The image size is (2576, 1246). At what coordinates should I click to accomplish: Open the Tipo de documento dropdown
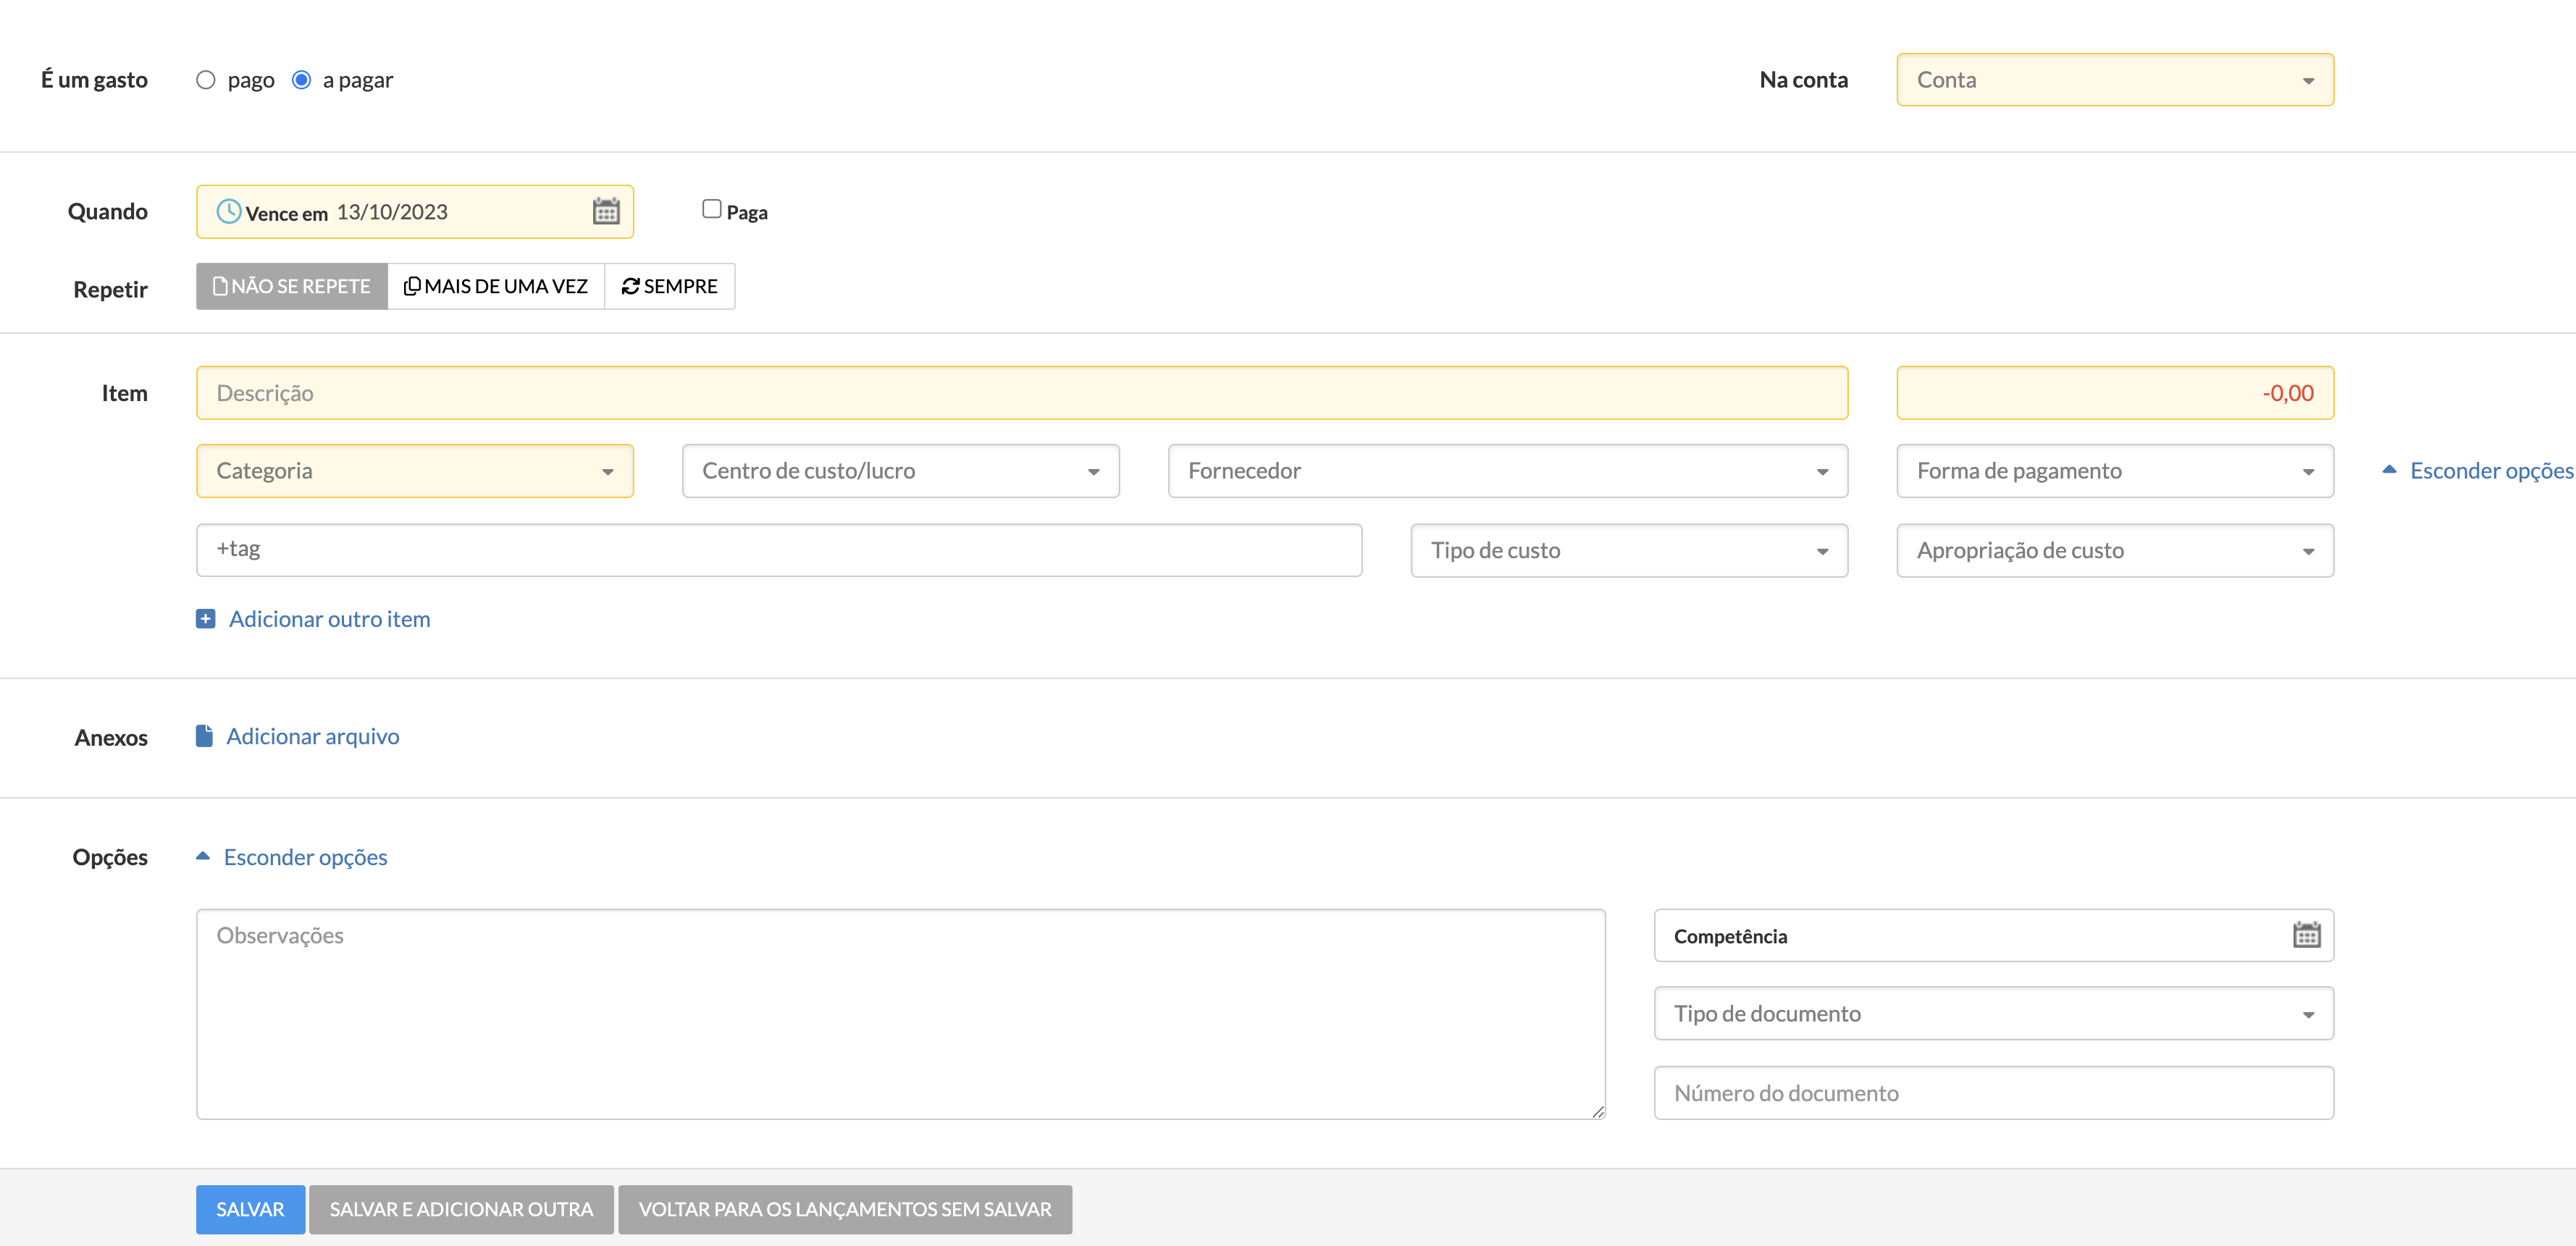click(1993, 1014)
